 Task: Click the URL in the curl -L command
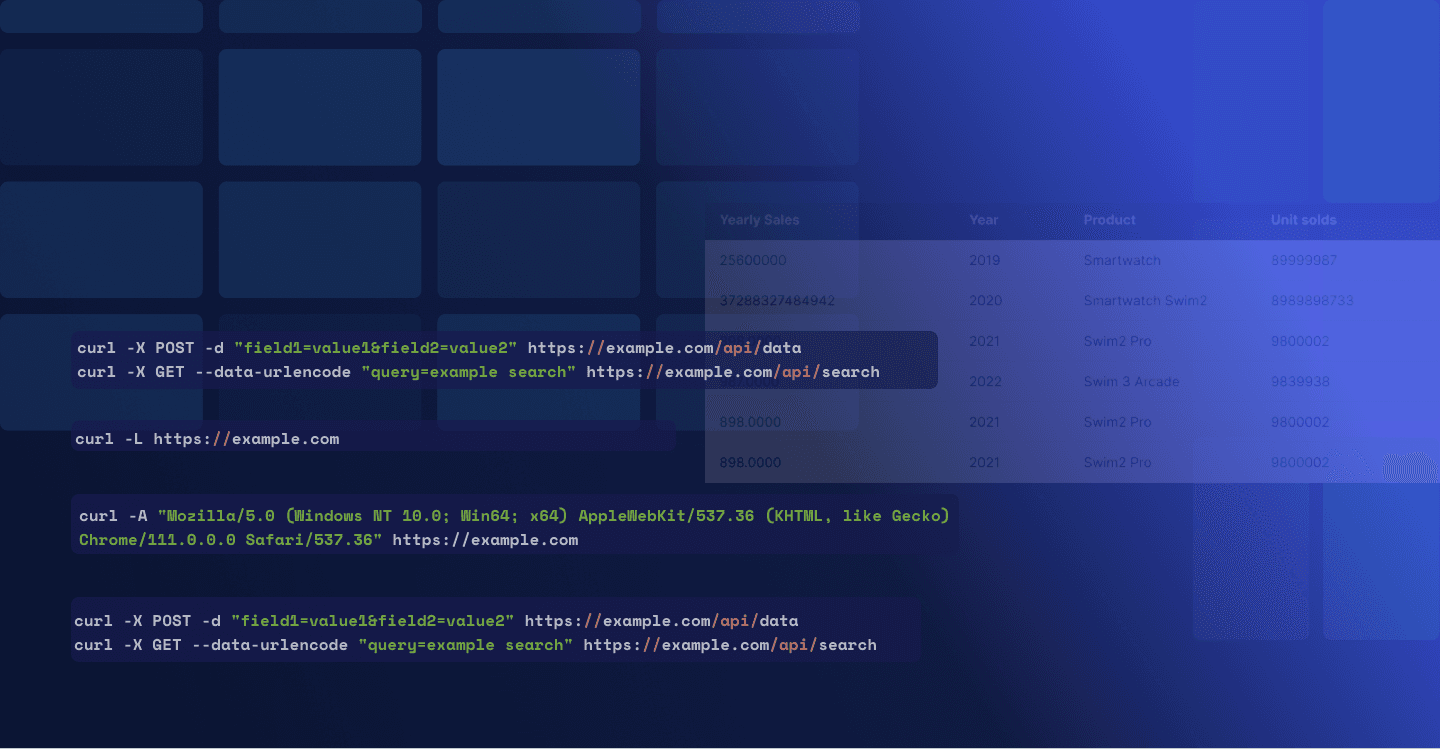click(246, 439)
